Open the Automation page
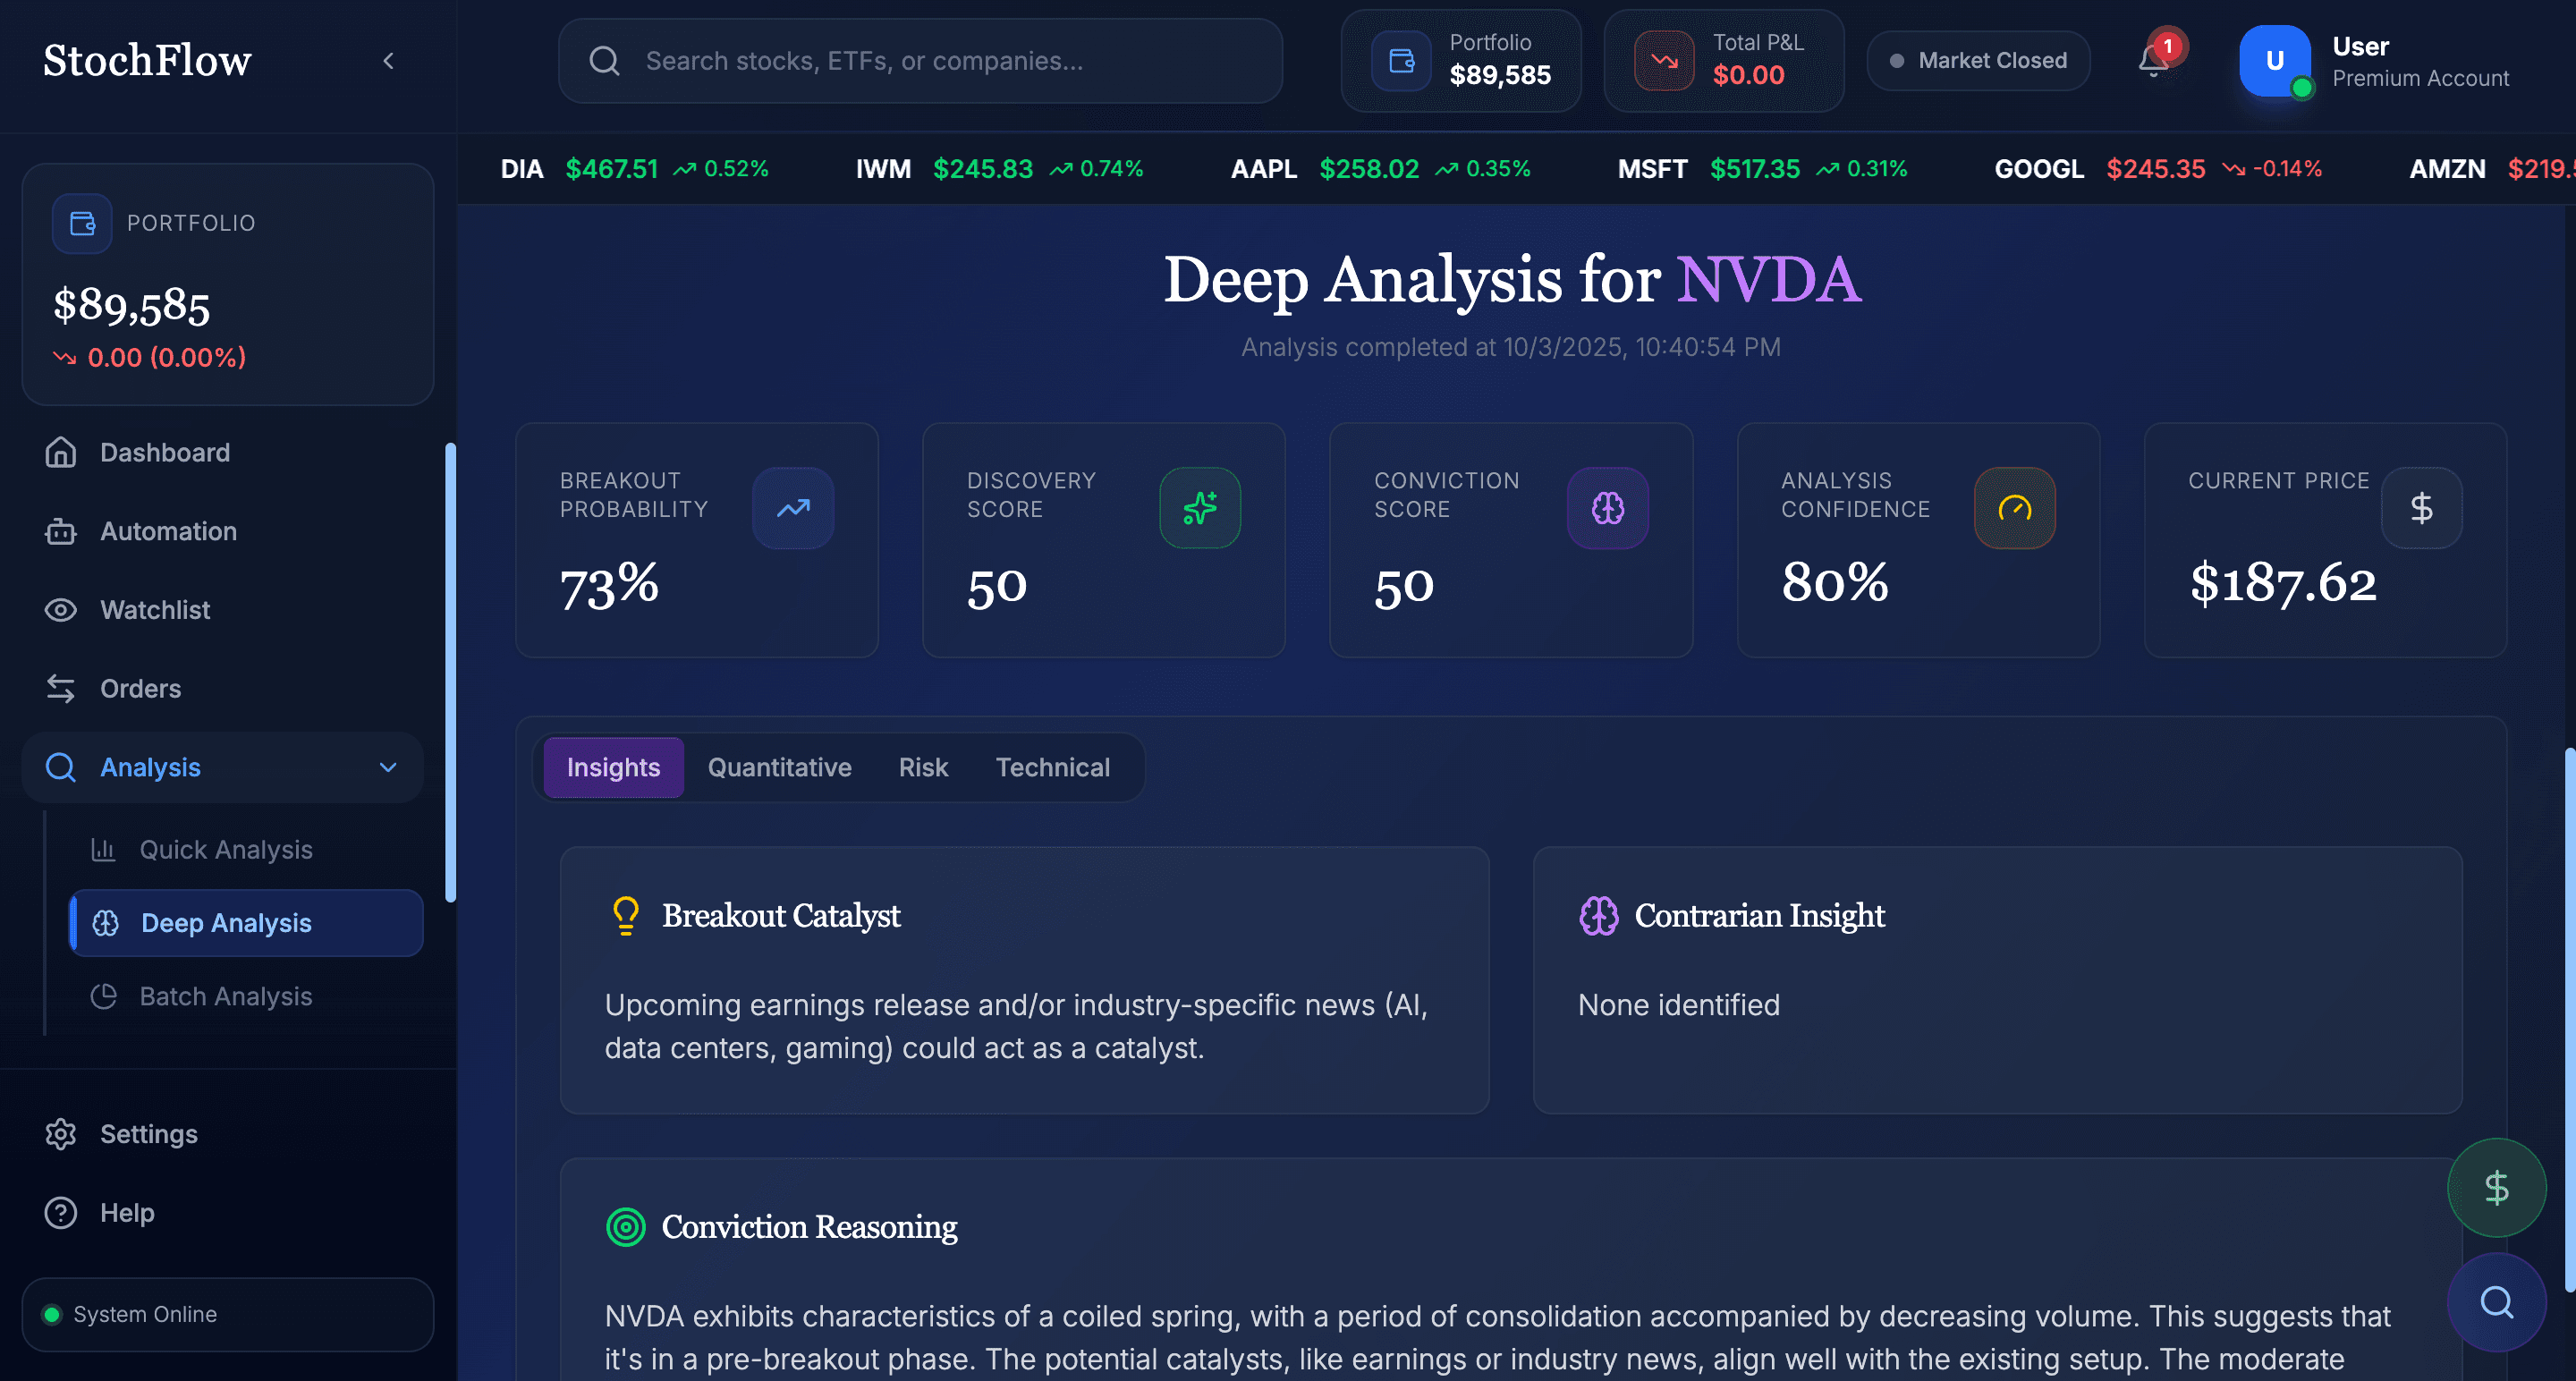2576x1381 pixels. [x=168, y=531]
